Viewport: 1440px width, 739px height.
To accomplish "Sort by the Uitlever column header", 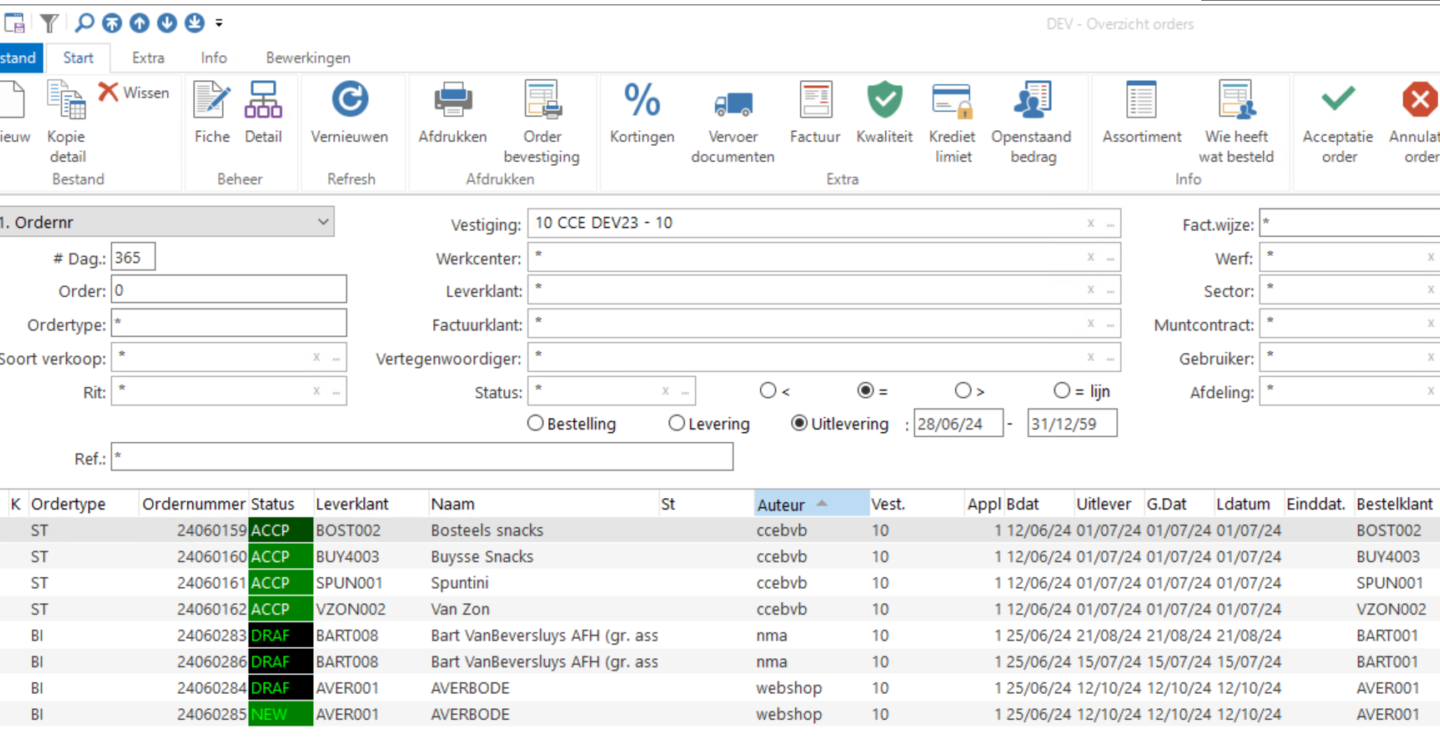I will click(x=1107, y=504).
